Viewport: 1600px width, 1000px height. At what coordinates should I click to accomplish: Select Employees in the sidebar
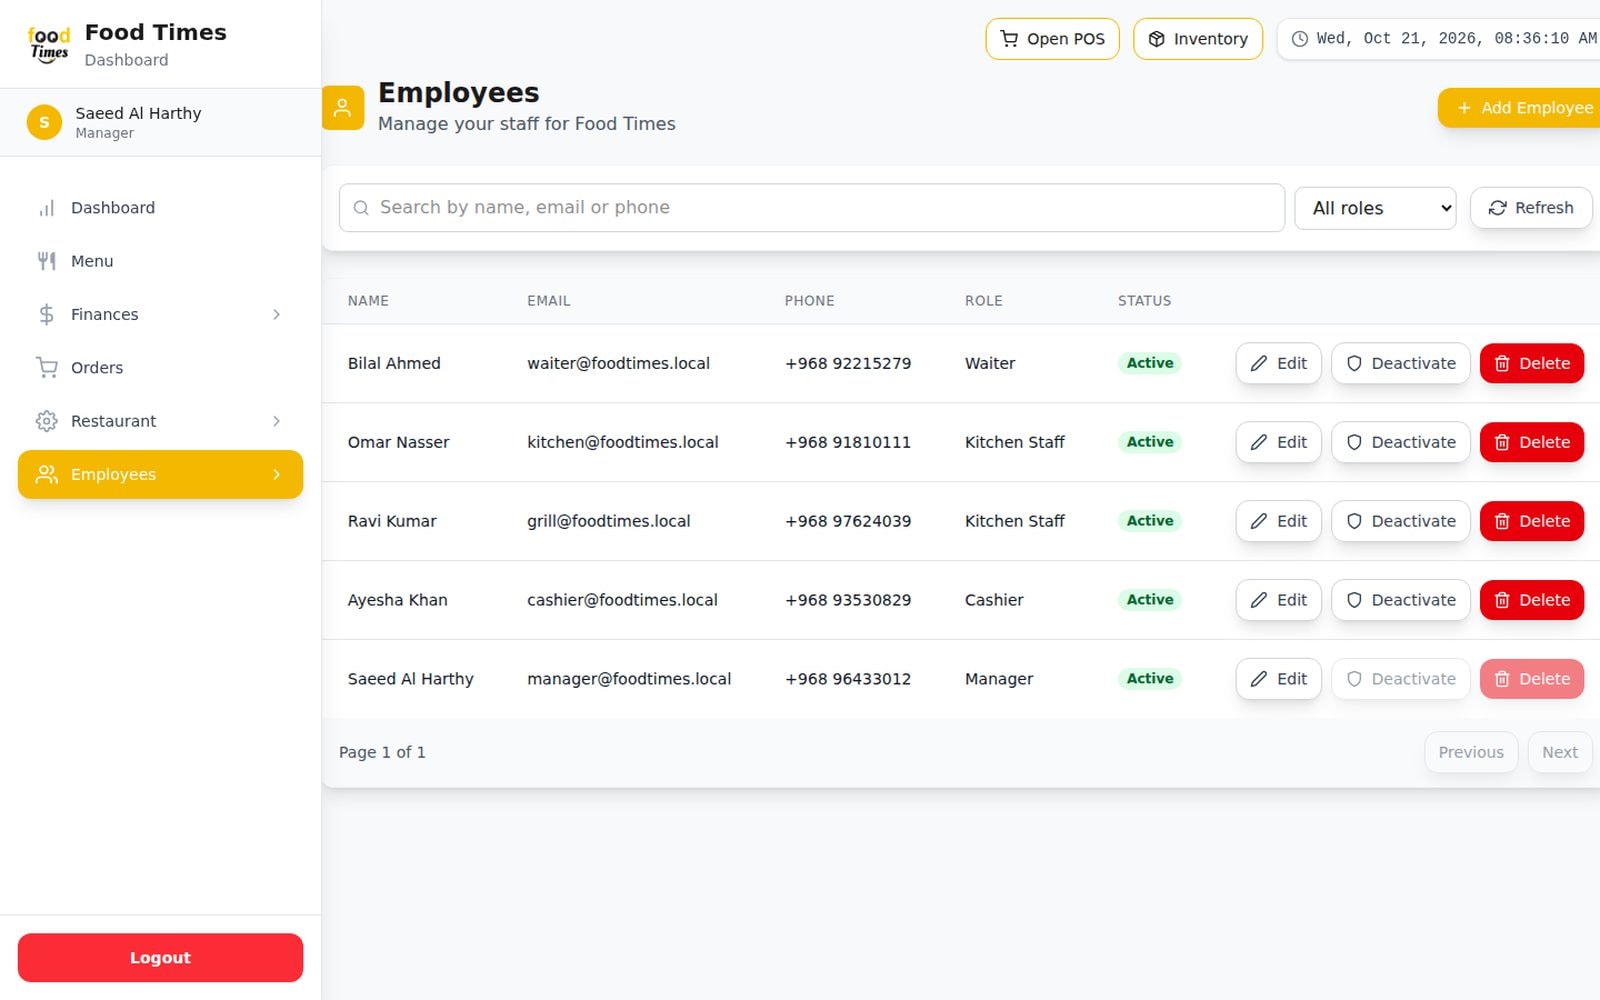click(x=160, y=474)
